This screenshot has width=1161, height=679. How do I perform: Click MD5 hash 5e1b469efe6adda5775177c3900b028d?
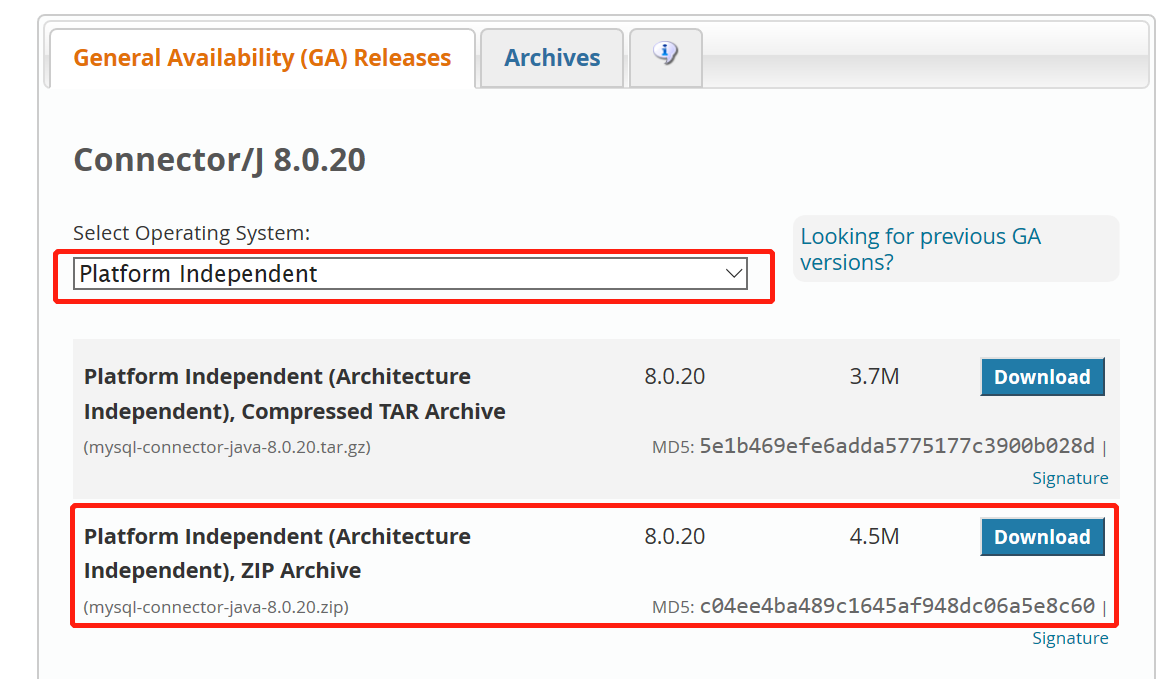(897, 446)
